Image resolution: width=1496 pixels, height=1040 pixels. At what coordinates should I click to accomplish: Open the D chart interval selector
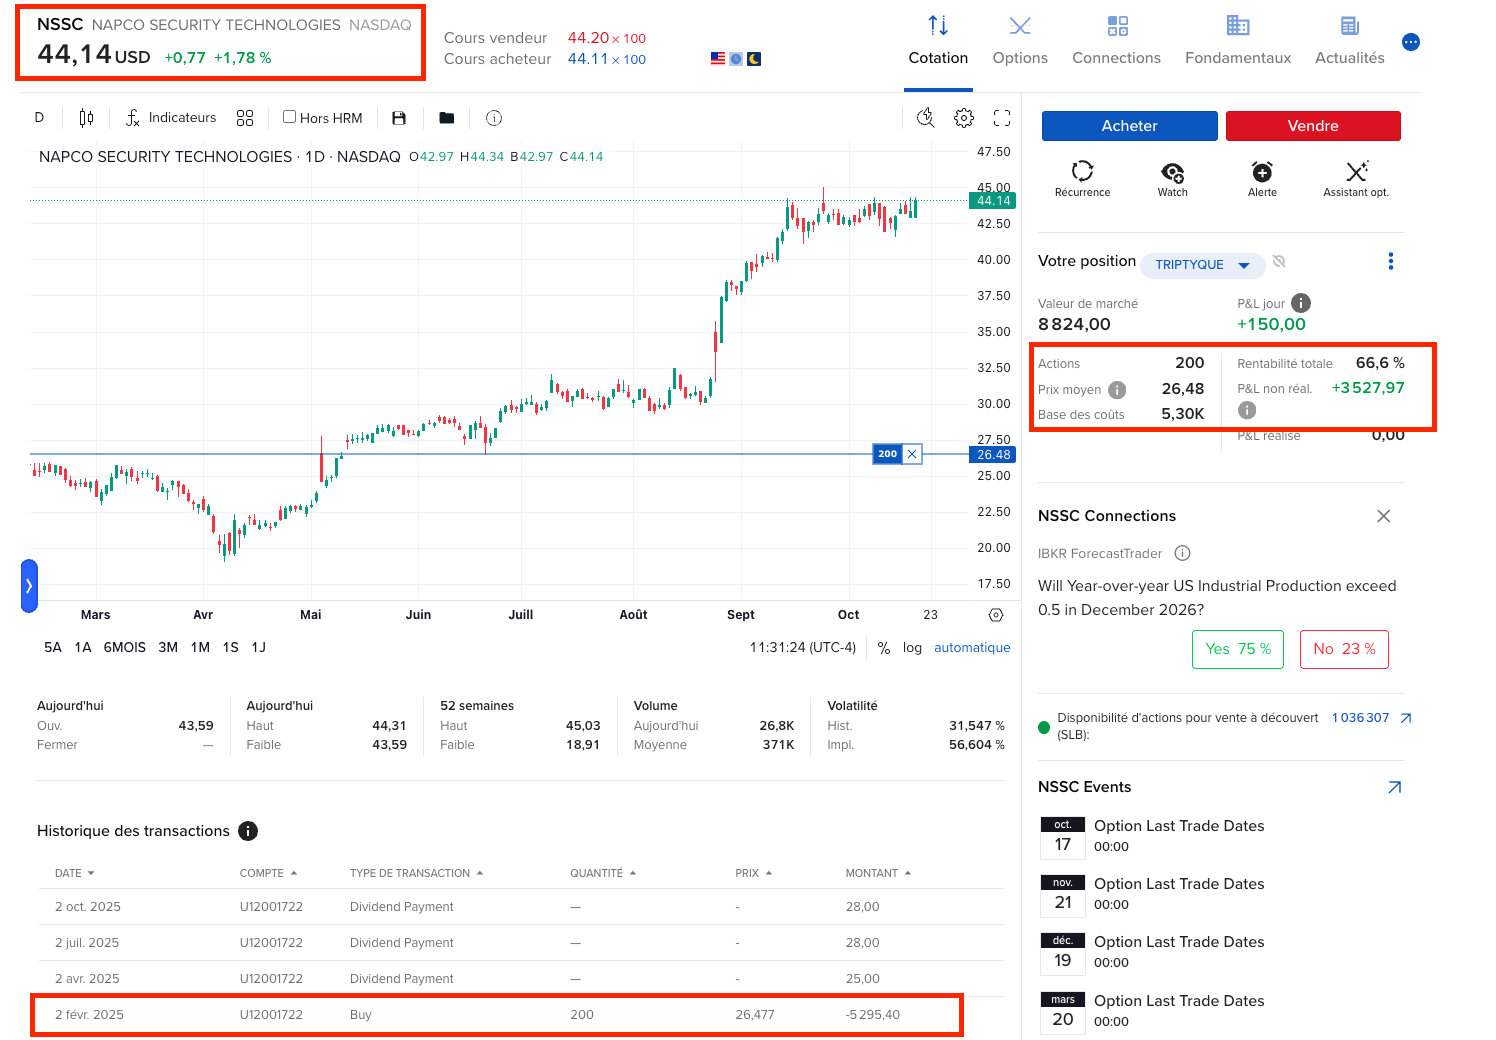(39, 118)
